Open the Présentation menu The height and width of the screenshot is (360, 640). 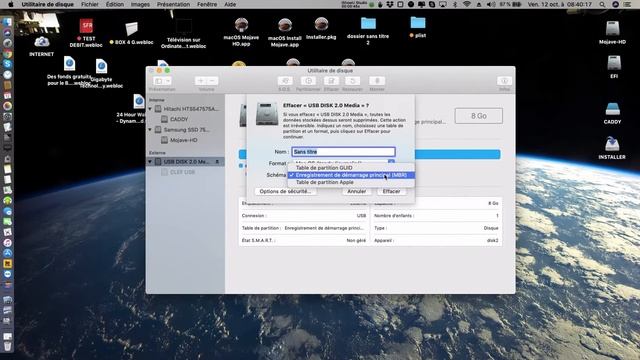coord(173,4)
